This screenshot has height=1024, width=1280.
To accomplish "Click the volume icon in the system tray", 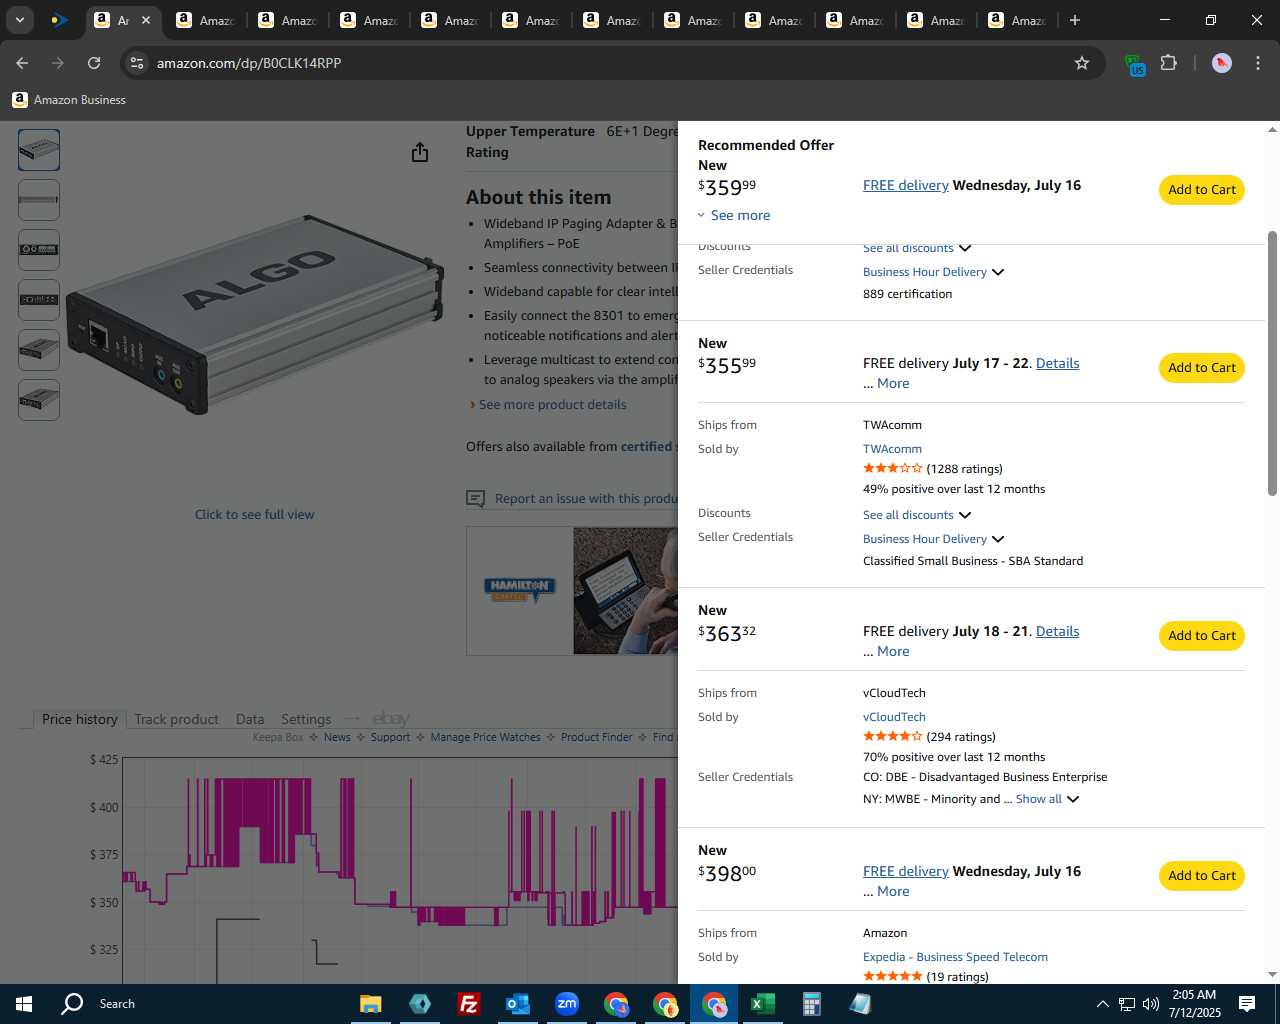I will (1151, 1004).
